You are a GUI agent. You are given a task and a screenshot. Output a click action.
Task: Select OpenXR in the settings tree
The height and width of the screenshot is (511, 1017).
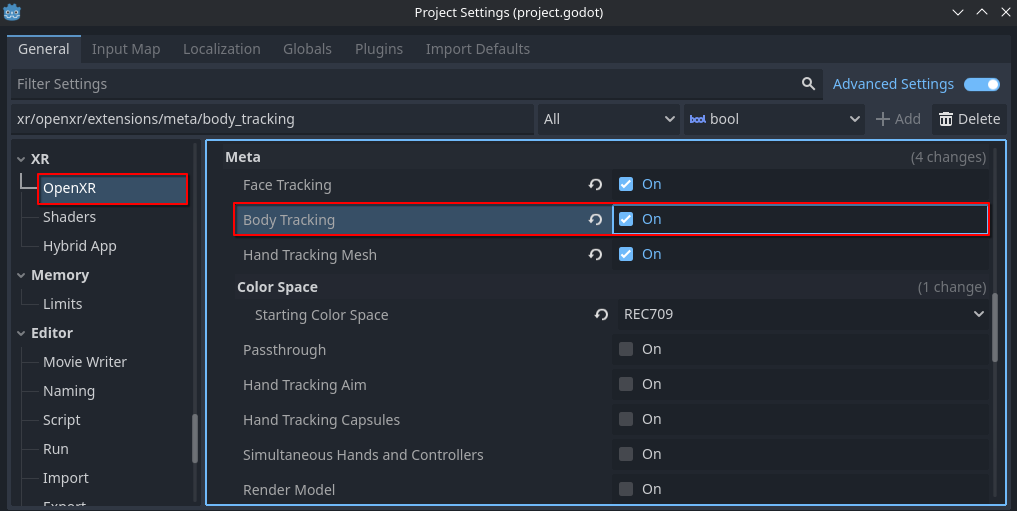click(x=113, y=189)
